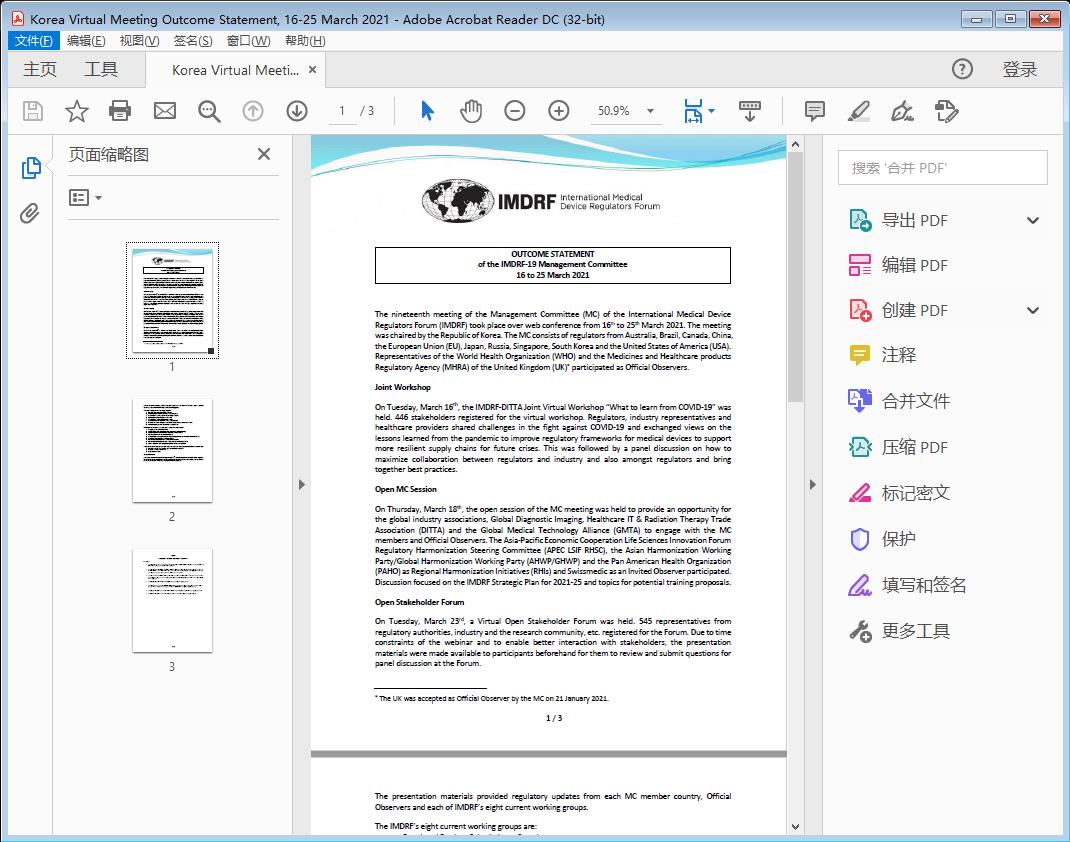Screen dimensions: 1070x842
Task: Open the page thumbnails sidebar panel
Action: (31, 168)
